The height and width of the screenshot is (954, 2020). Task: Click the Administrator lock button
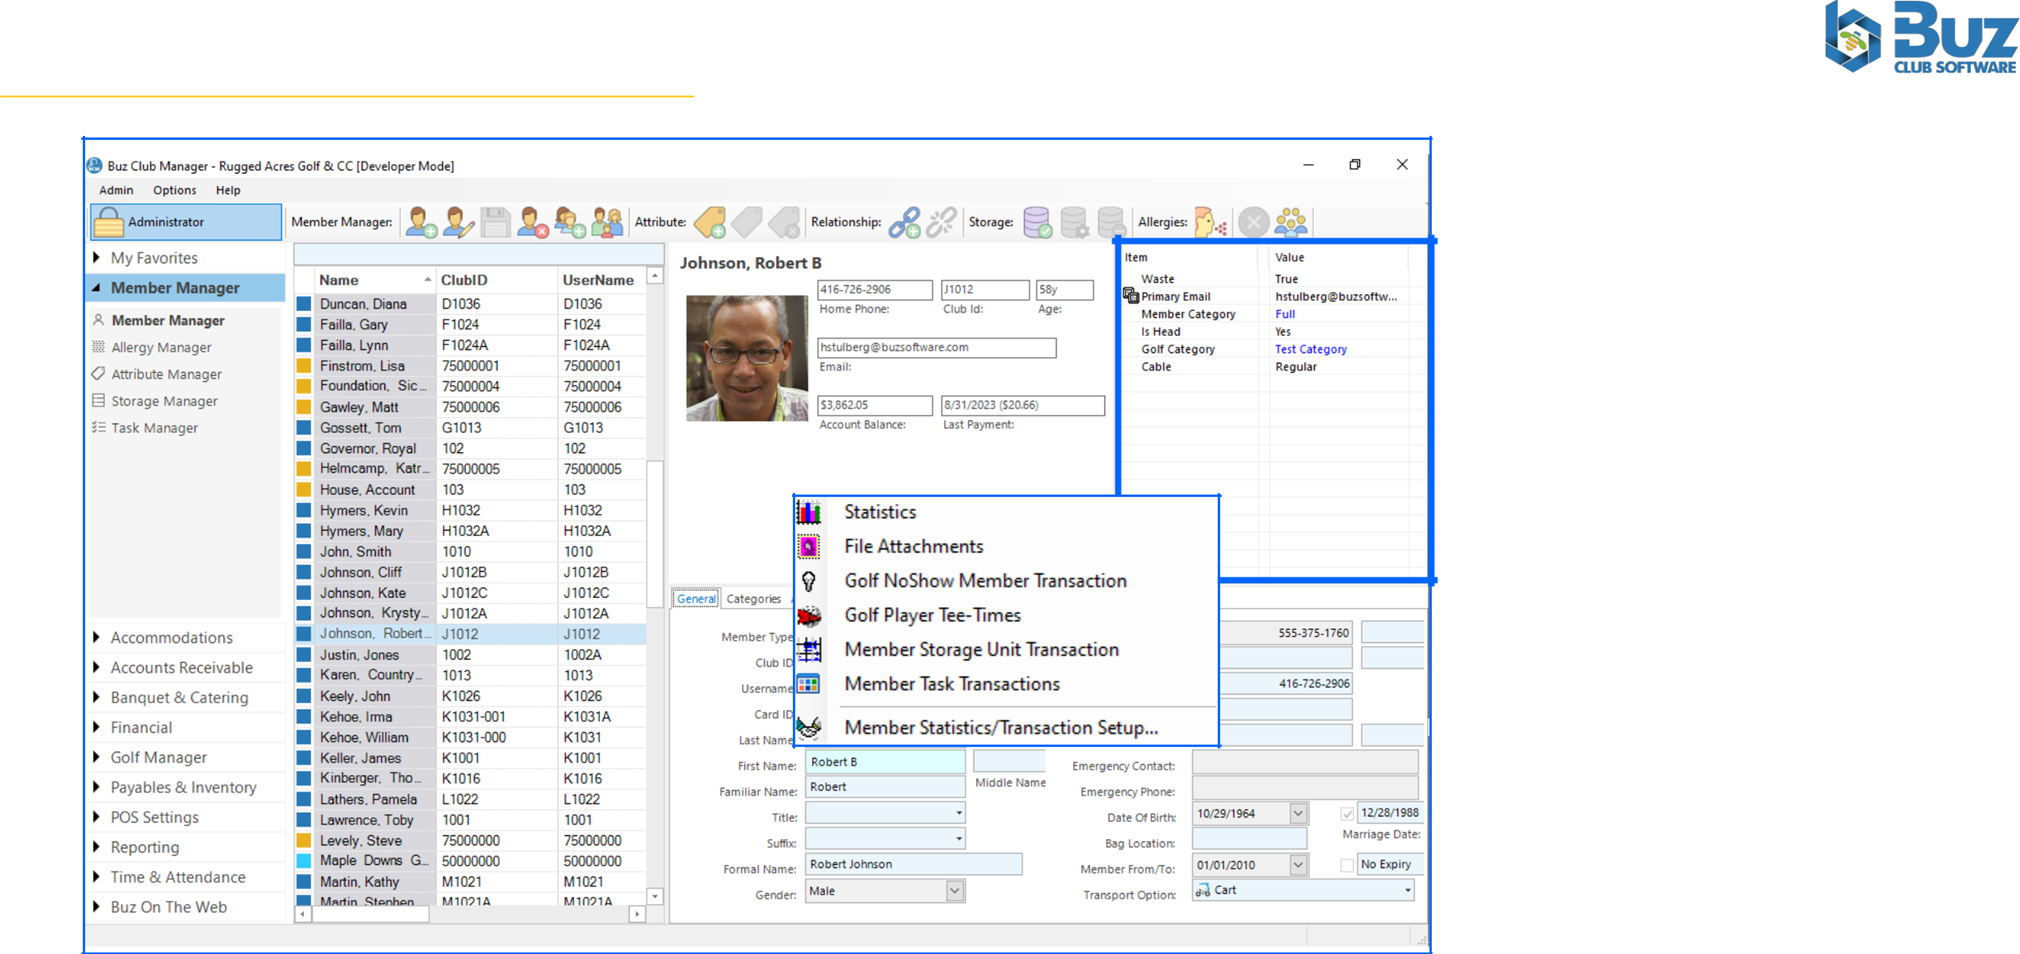186,222
